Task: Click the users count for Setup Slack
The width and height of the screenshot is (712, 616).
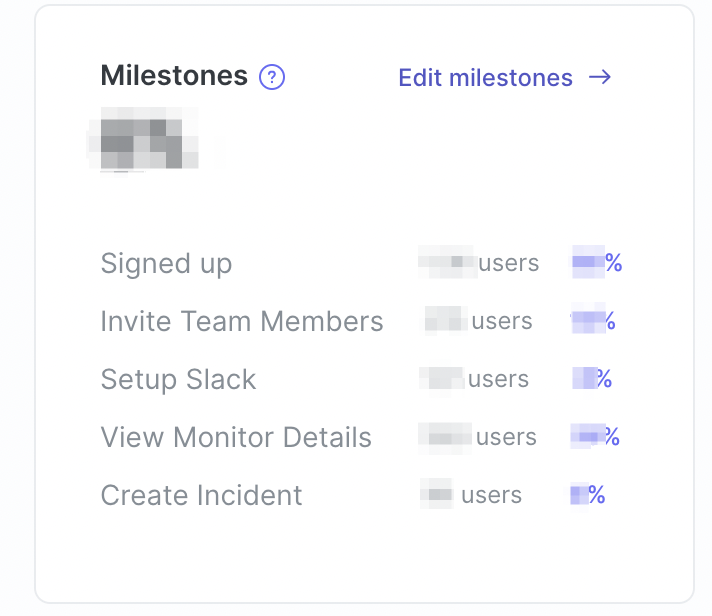Action: [x=474, y=379]
